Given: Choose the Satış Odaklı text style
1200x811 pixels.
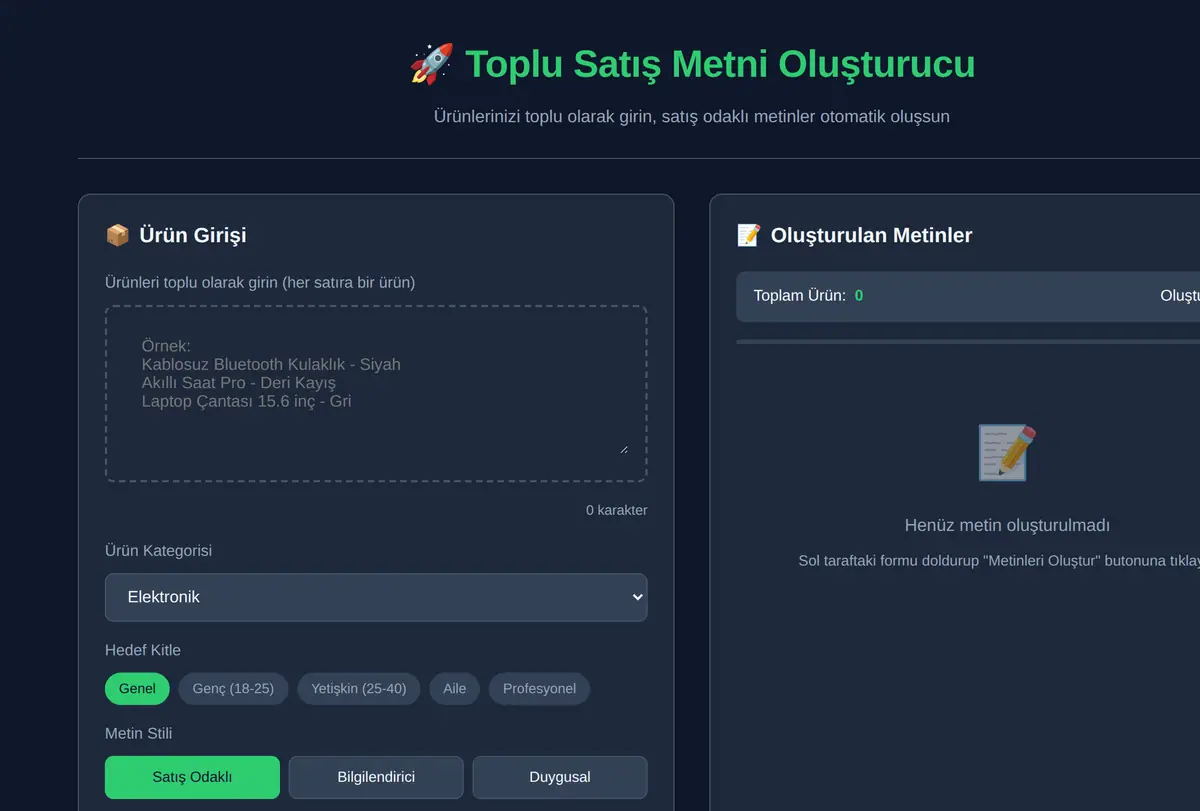Looking at the screenshot, I should pos(192,777).
